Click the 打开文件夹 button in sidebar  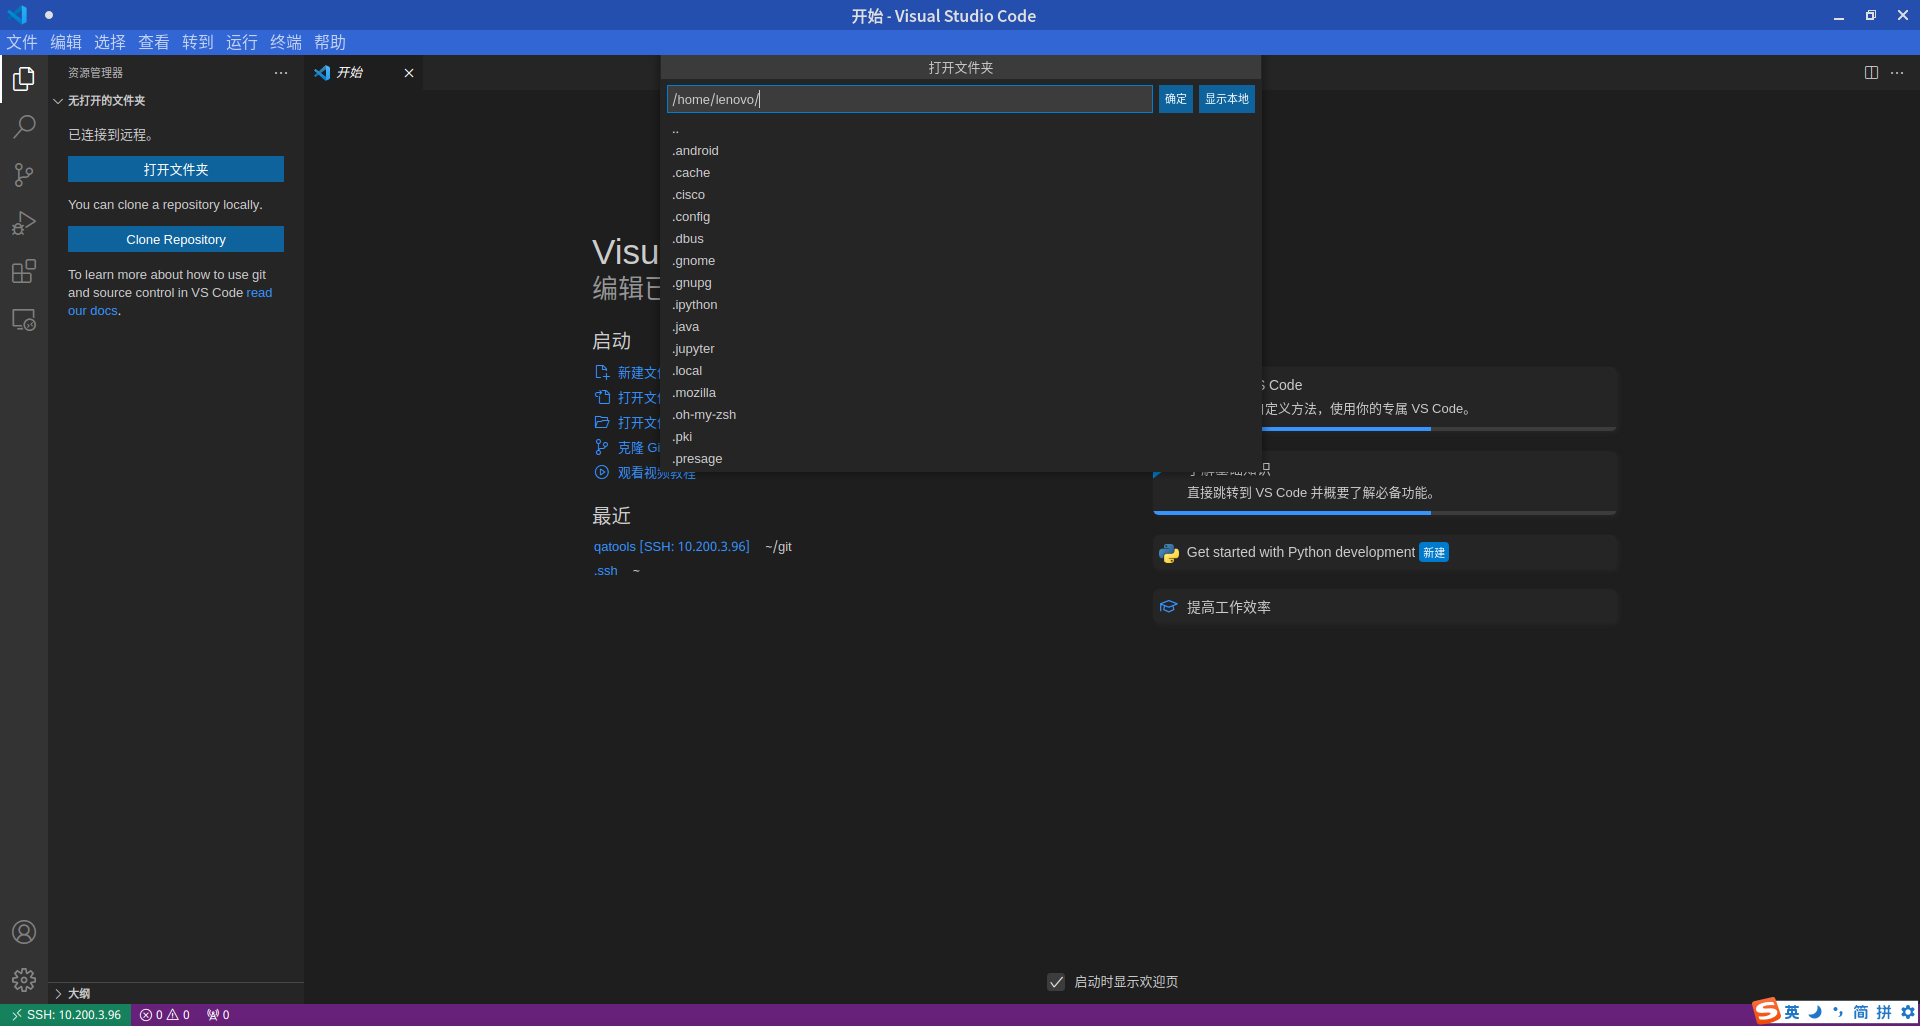[x=176, y=169]
